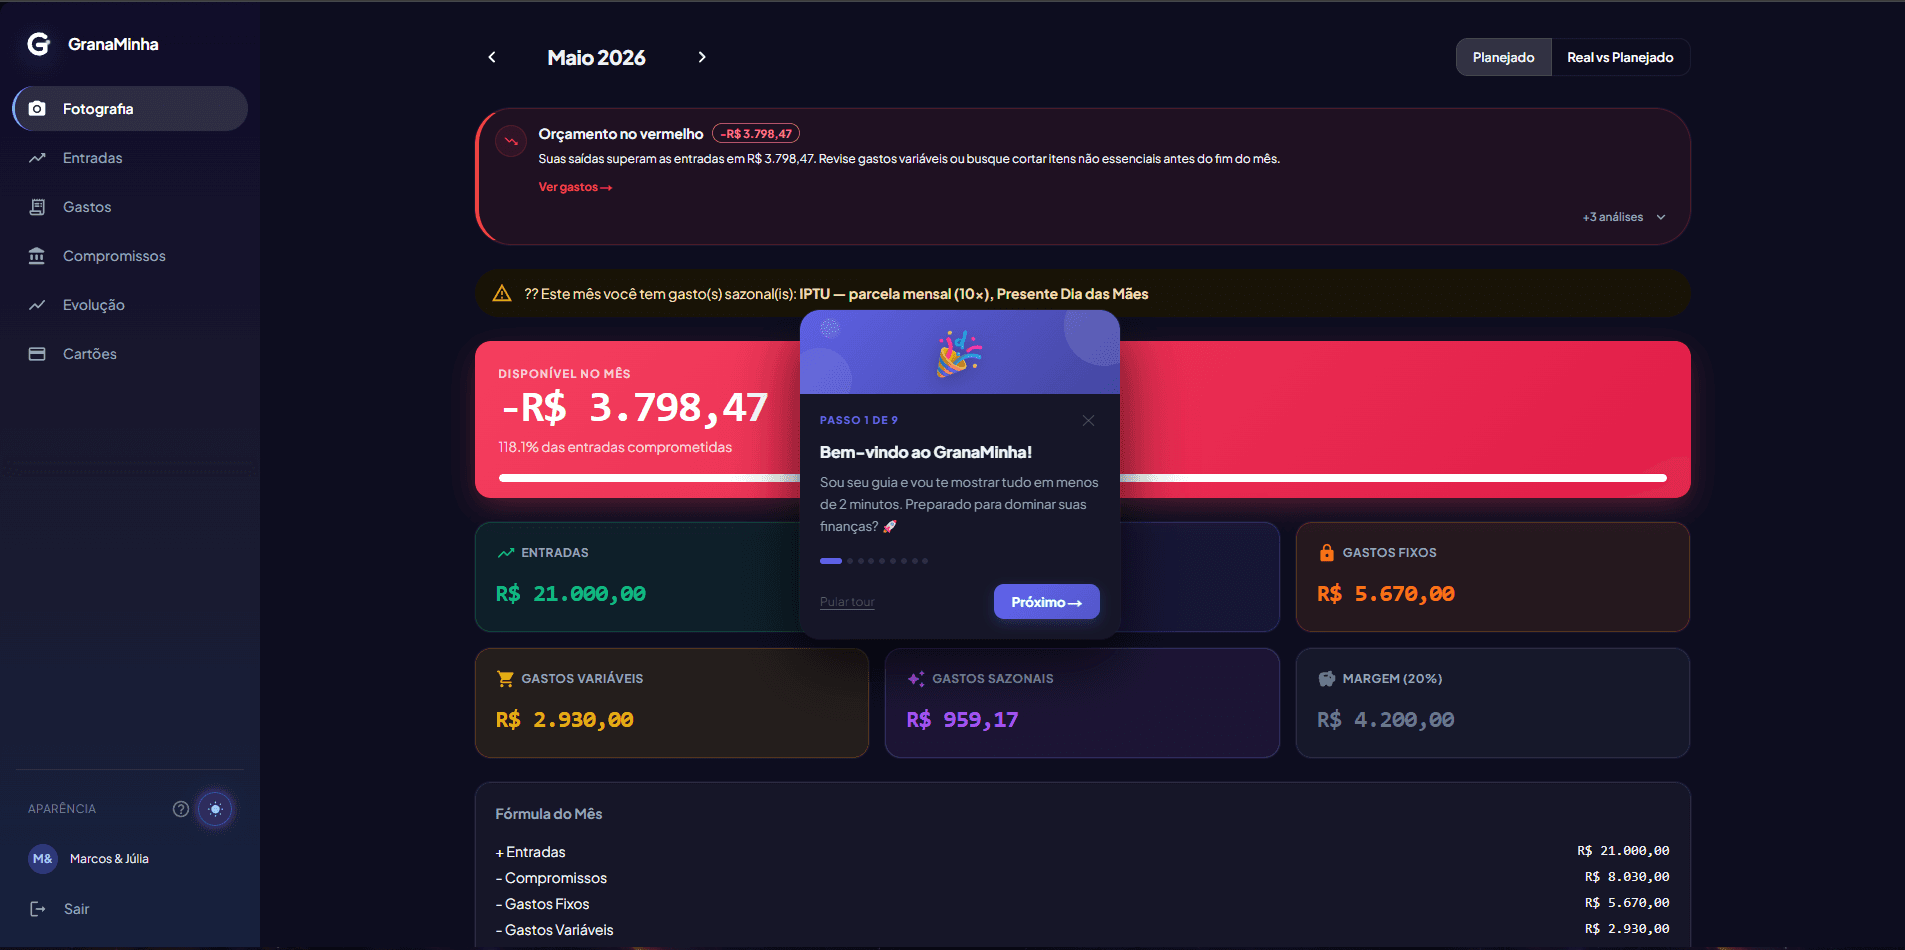Open Evolução section label
This screenshot has width=1905, height=950.
pos(94,305)
